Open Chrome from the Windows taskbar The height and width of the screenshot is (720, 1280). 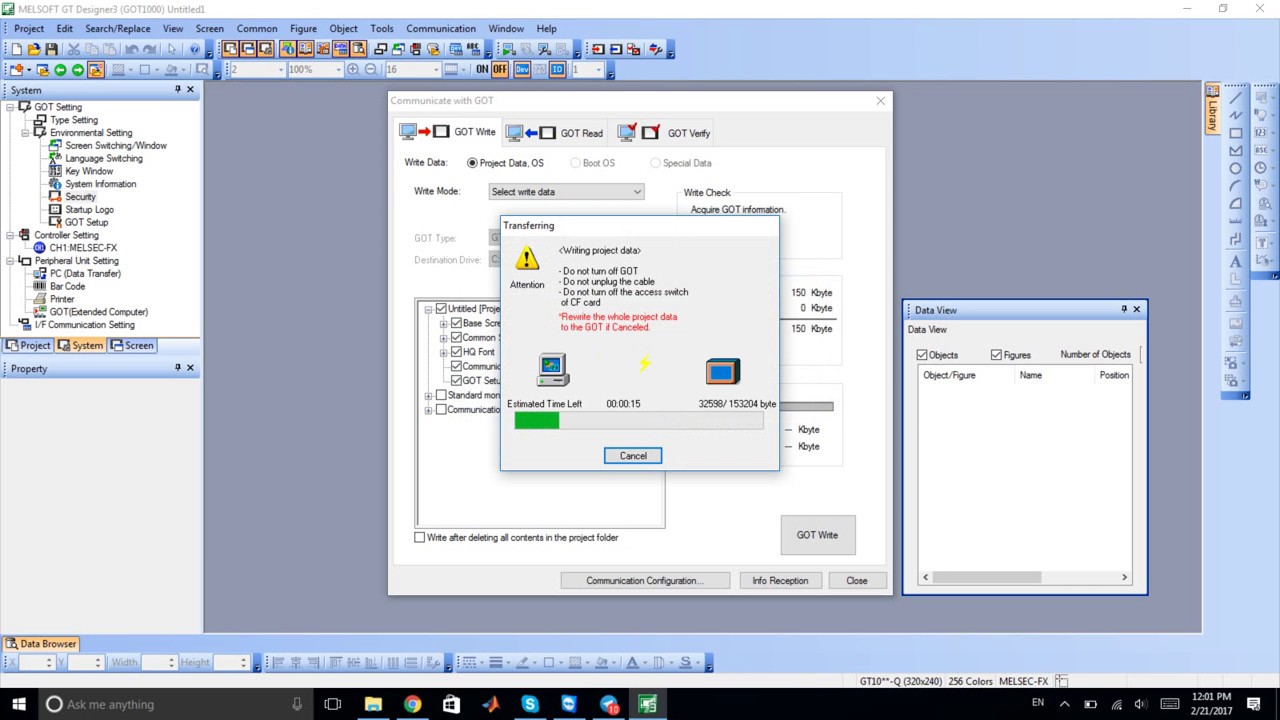click(412, 704)
